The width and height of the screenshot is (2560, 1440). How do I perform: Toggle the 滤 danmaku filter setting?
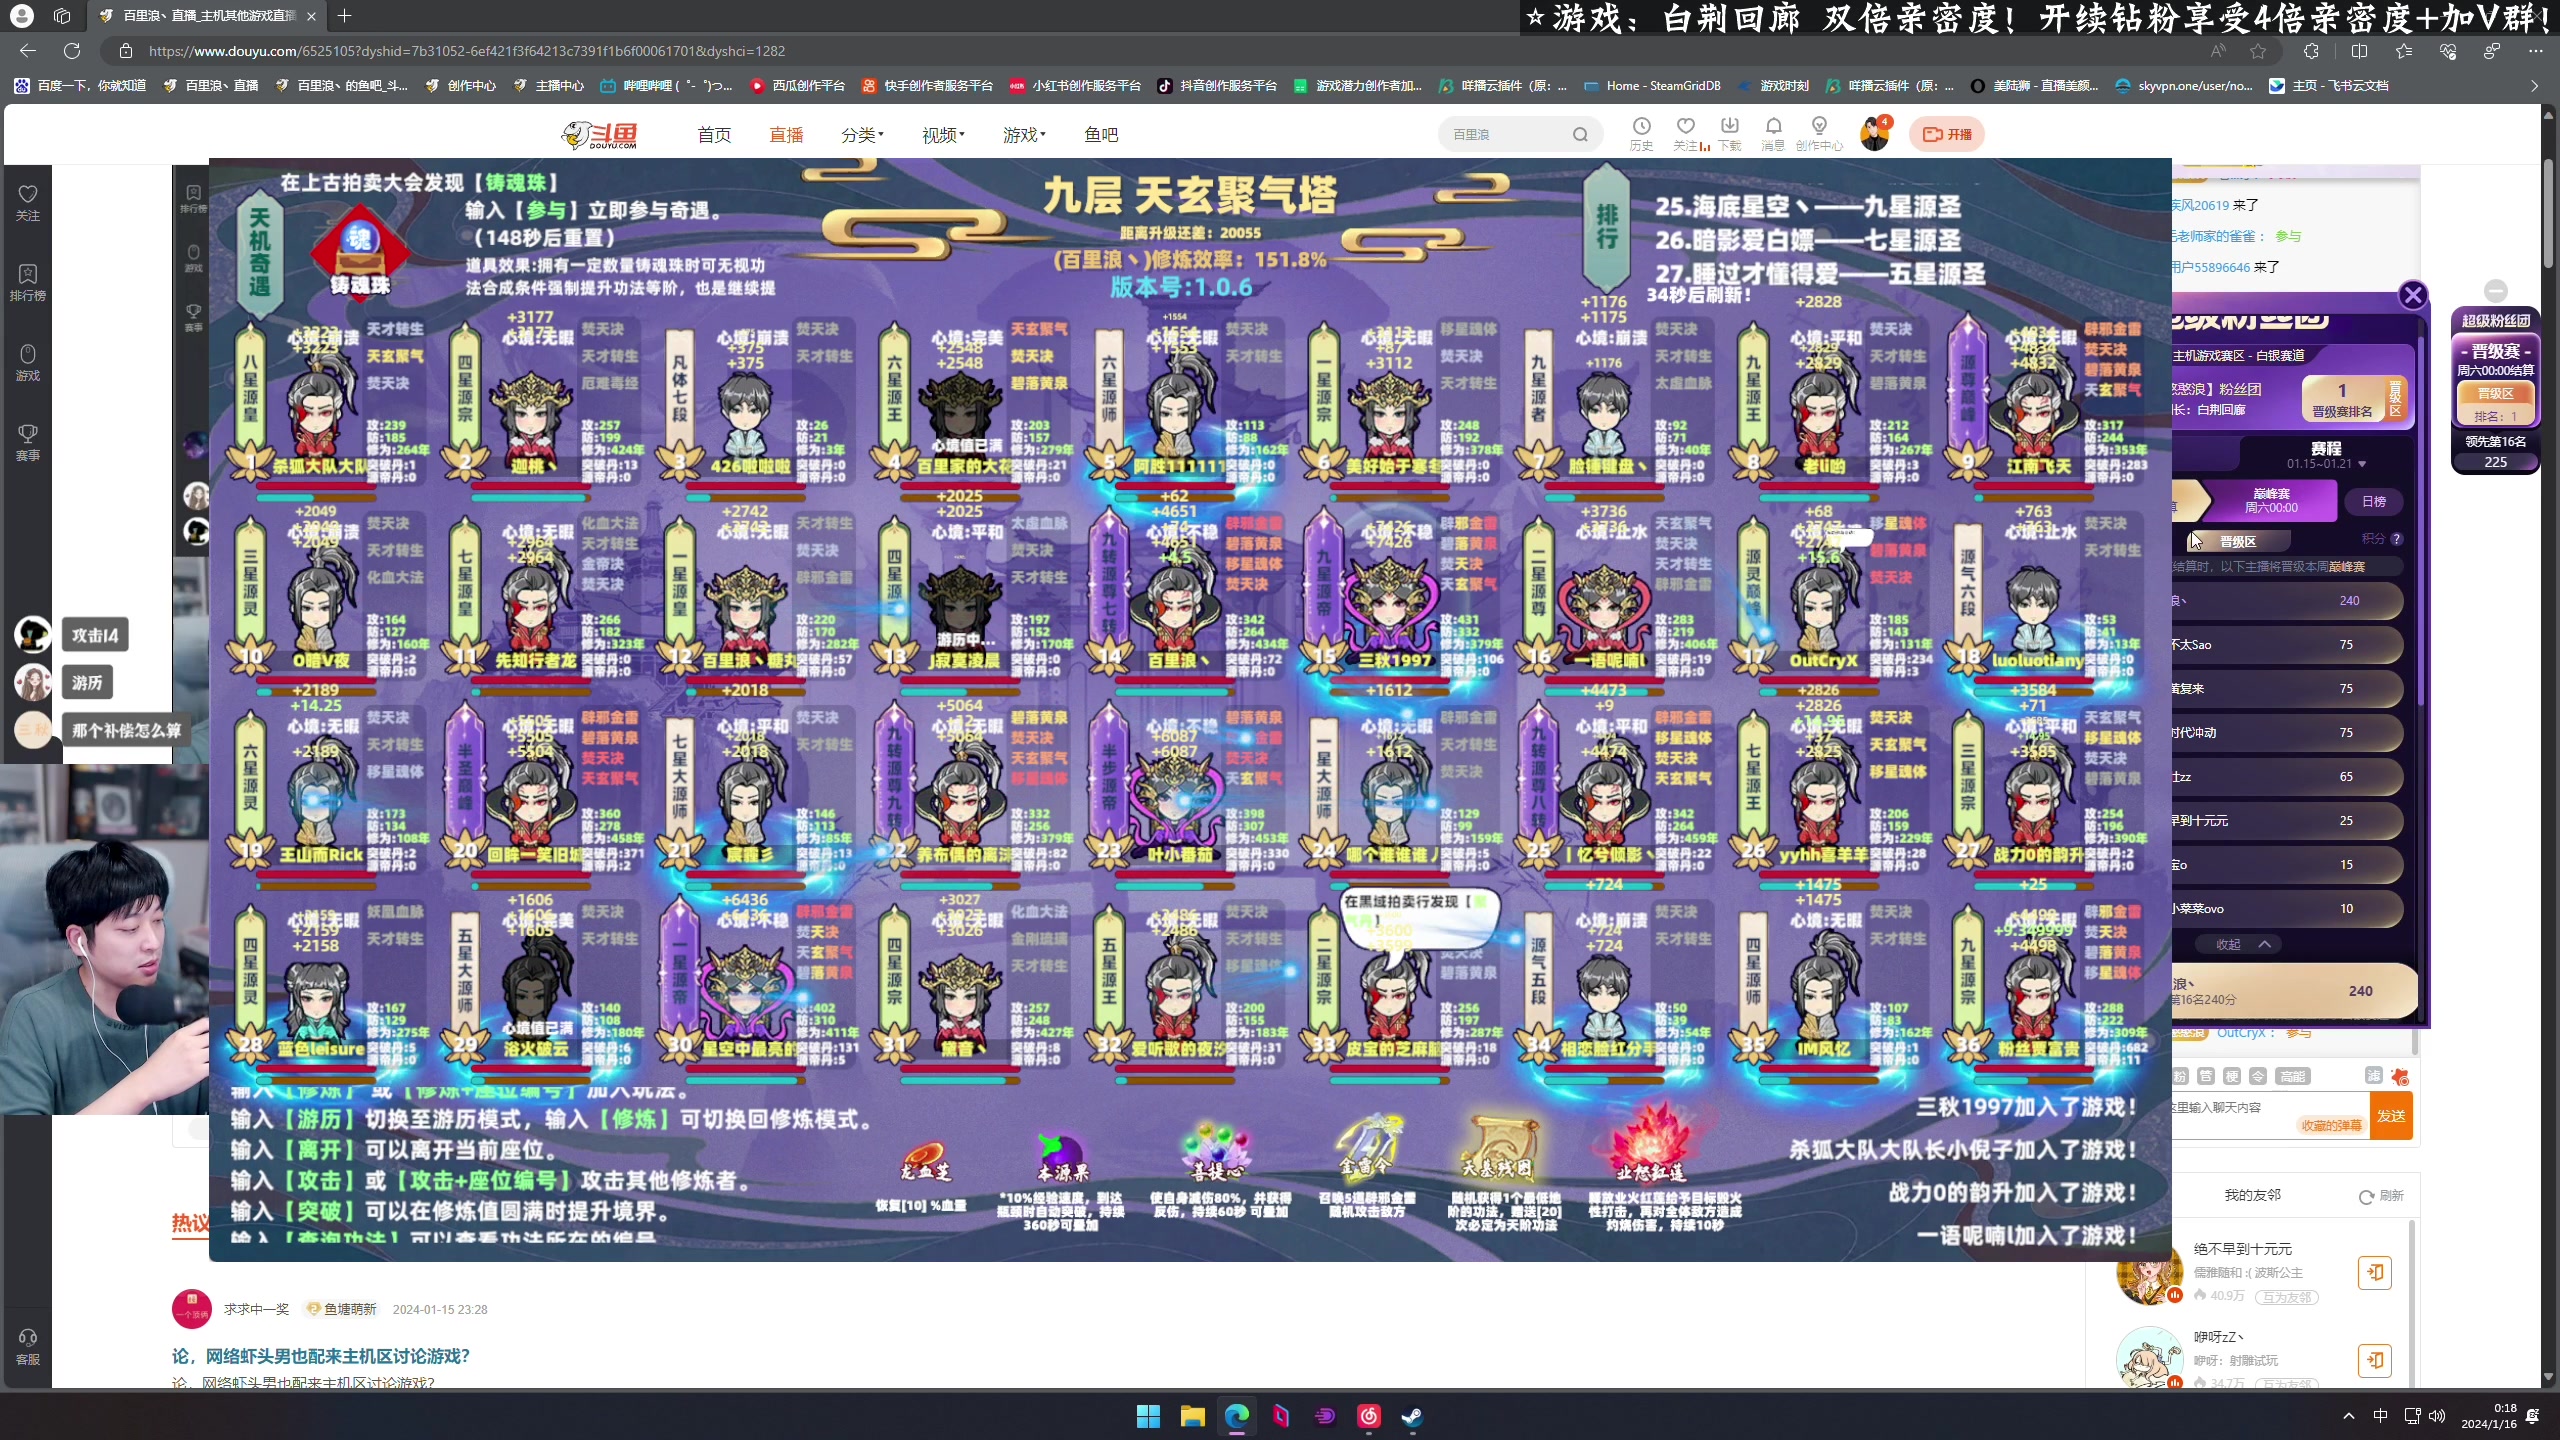coord(2374,1077)
